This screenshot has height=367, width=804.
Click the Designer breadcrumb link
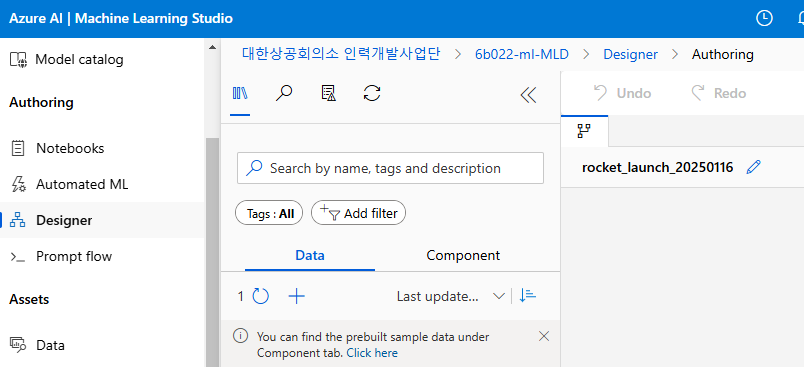click(x=630, y=54)
